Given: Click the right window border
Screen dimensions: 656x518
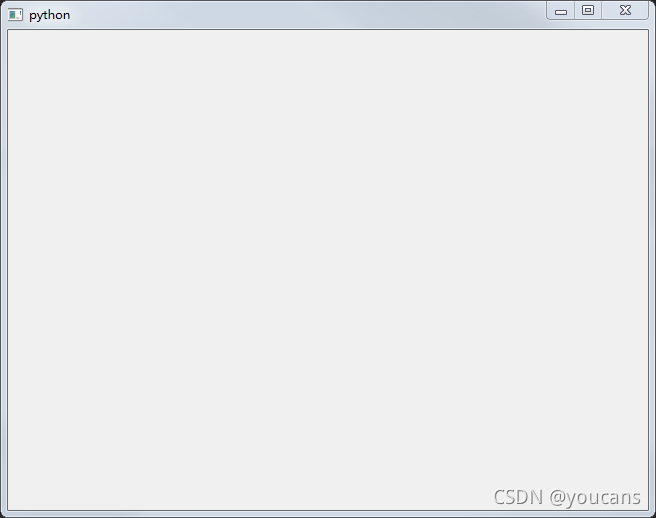Looking at the screenshot, I should pos(652,270).
